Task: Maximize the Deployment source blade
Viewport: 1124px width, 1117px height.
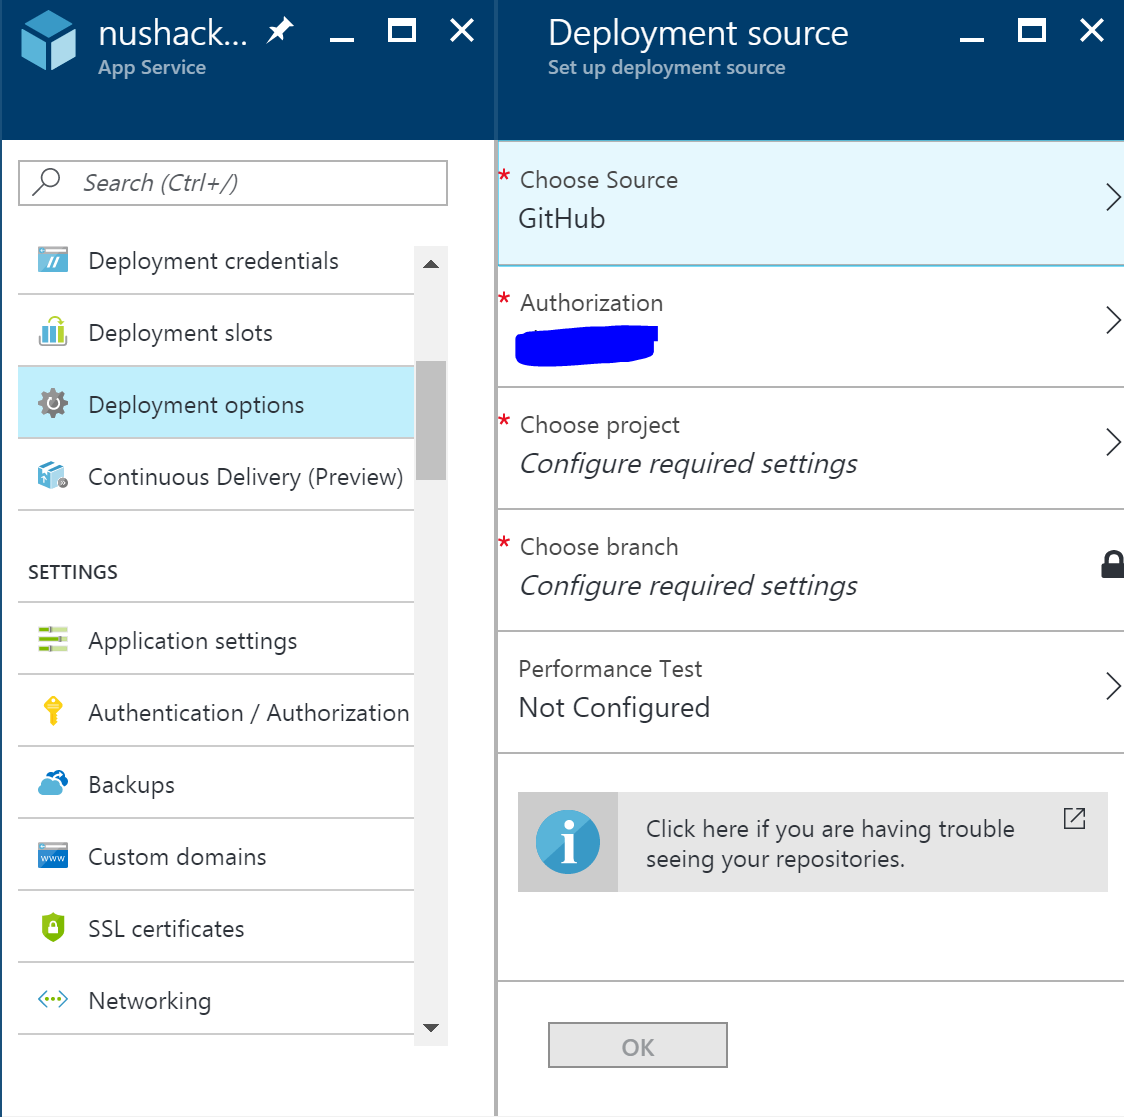Action: (x=1032, y=31)
